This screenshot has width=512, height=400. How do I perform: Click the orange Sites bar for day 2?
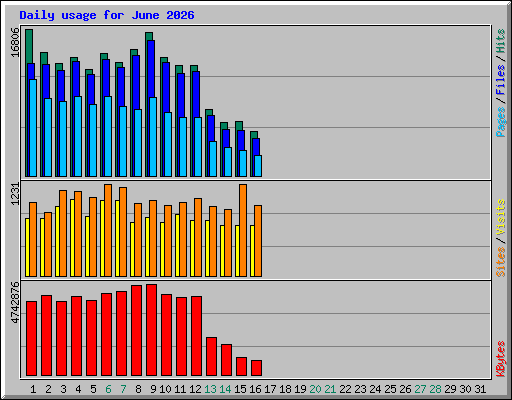pyautogui.click(x=48, y=245)
